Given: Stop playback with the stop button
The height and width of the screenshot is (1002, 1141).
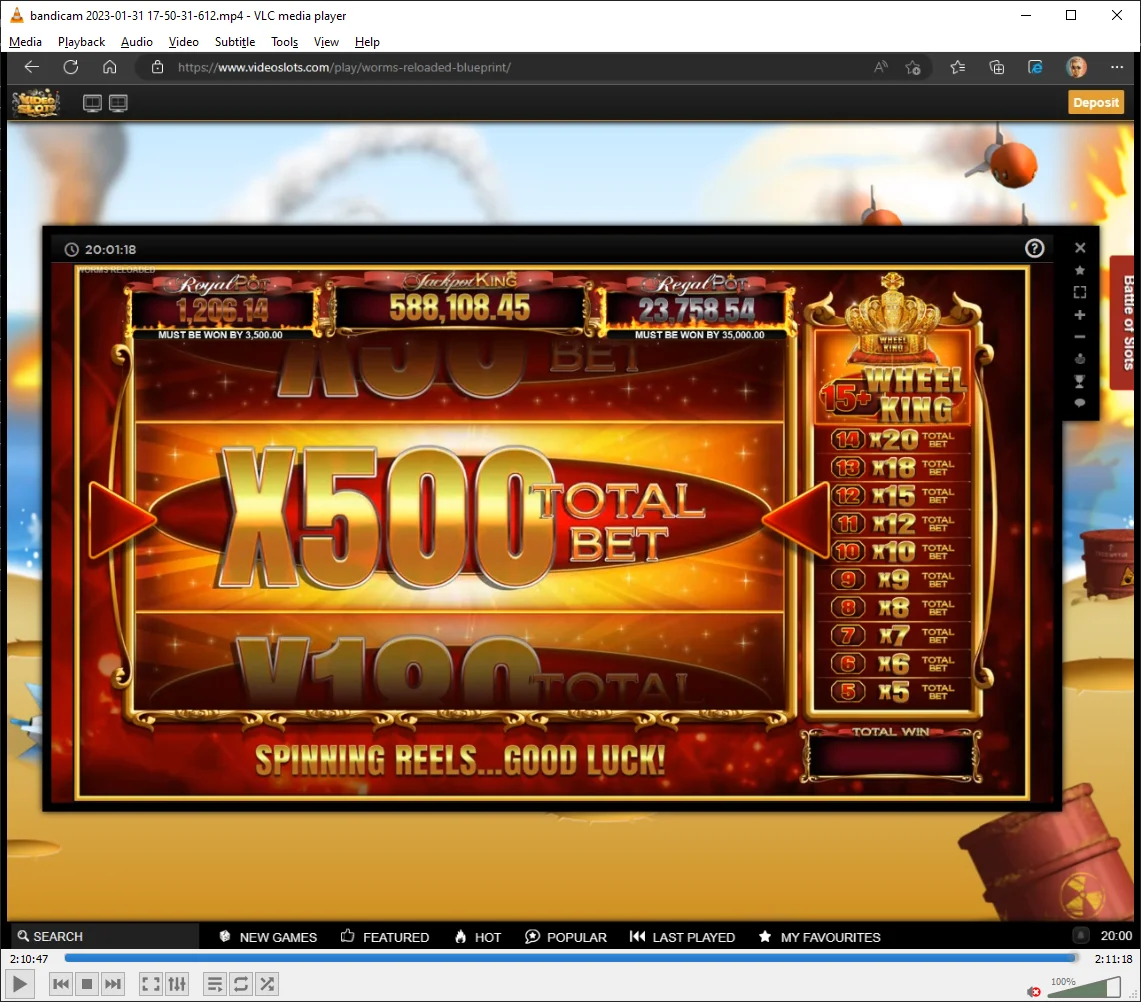Looking at the screenshot, I should click(87, 985).
